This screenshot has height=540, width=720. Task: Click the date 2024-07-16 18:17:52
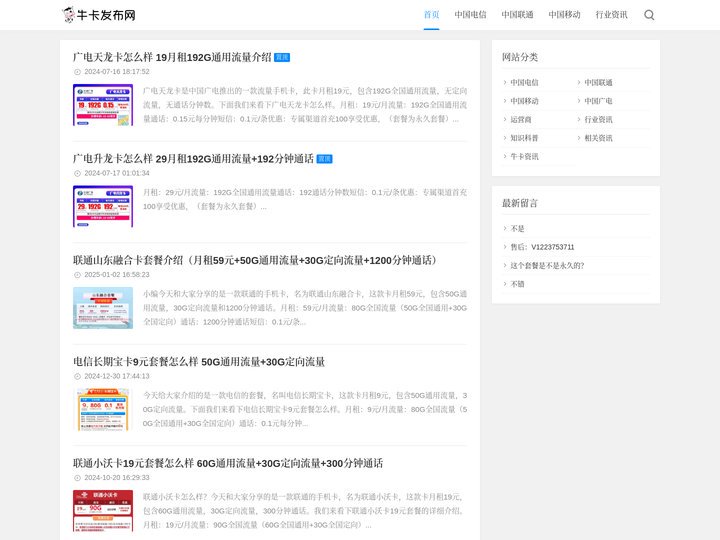(x=117, y=72)
